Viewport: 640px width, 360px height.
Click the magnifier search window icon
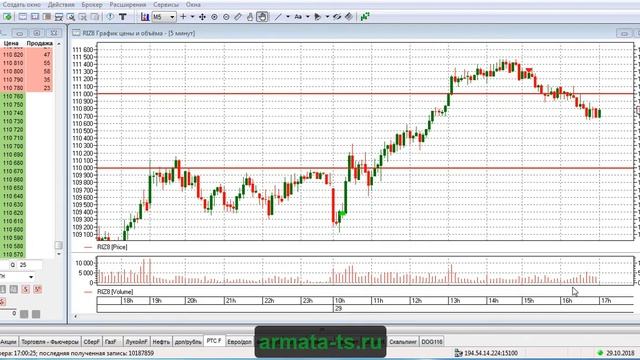[71, 17]
